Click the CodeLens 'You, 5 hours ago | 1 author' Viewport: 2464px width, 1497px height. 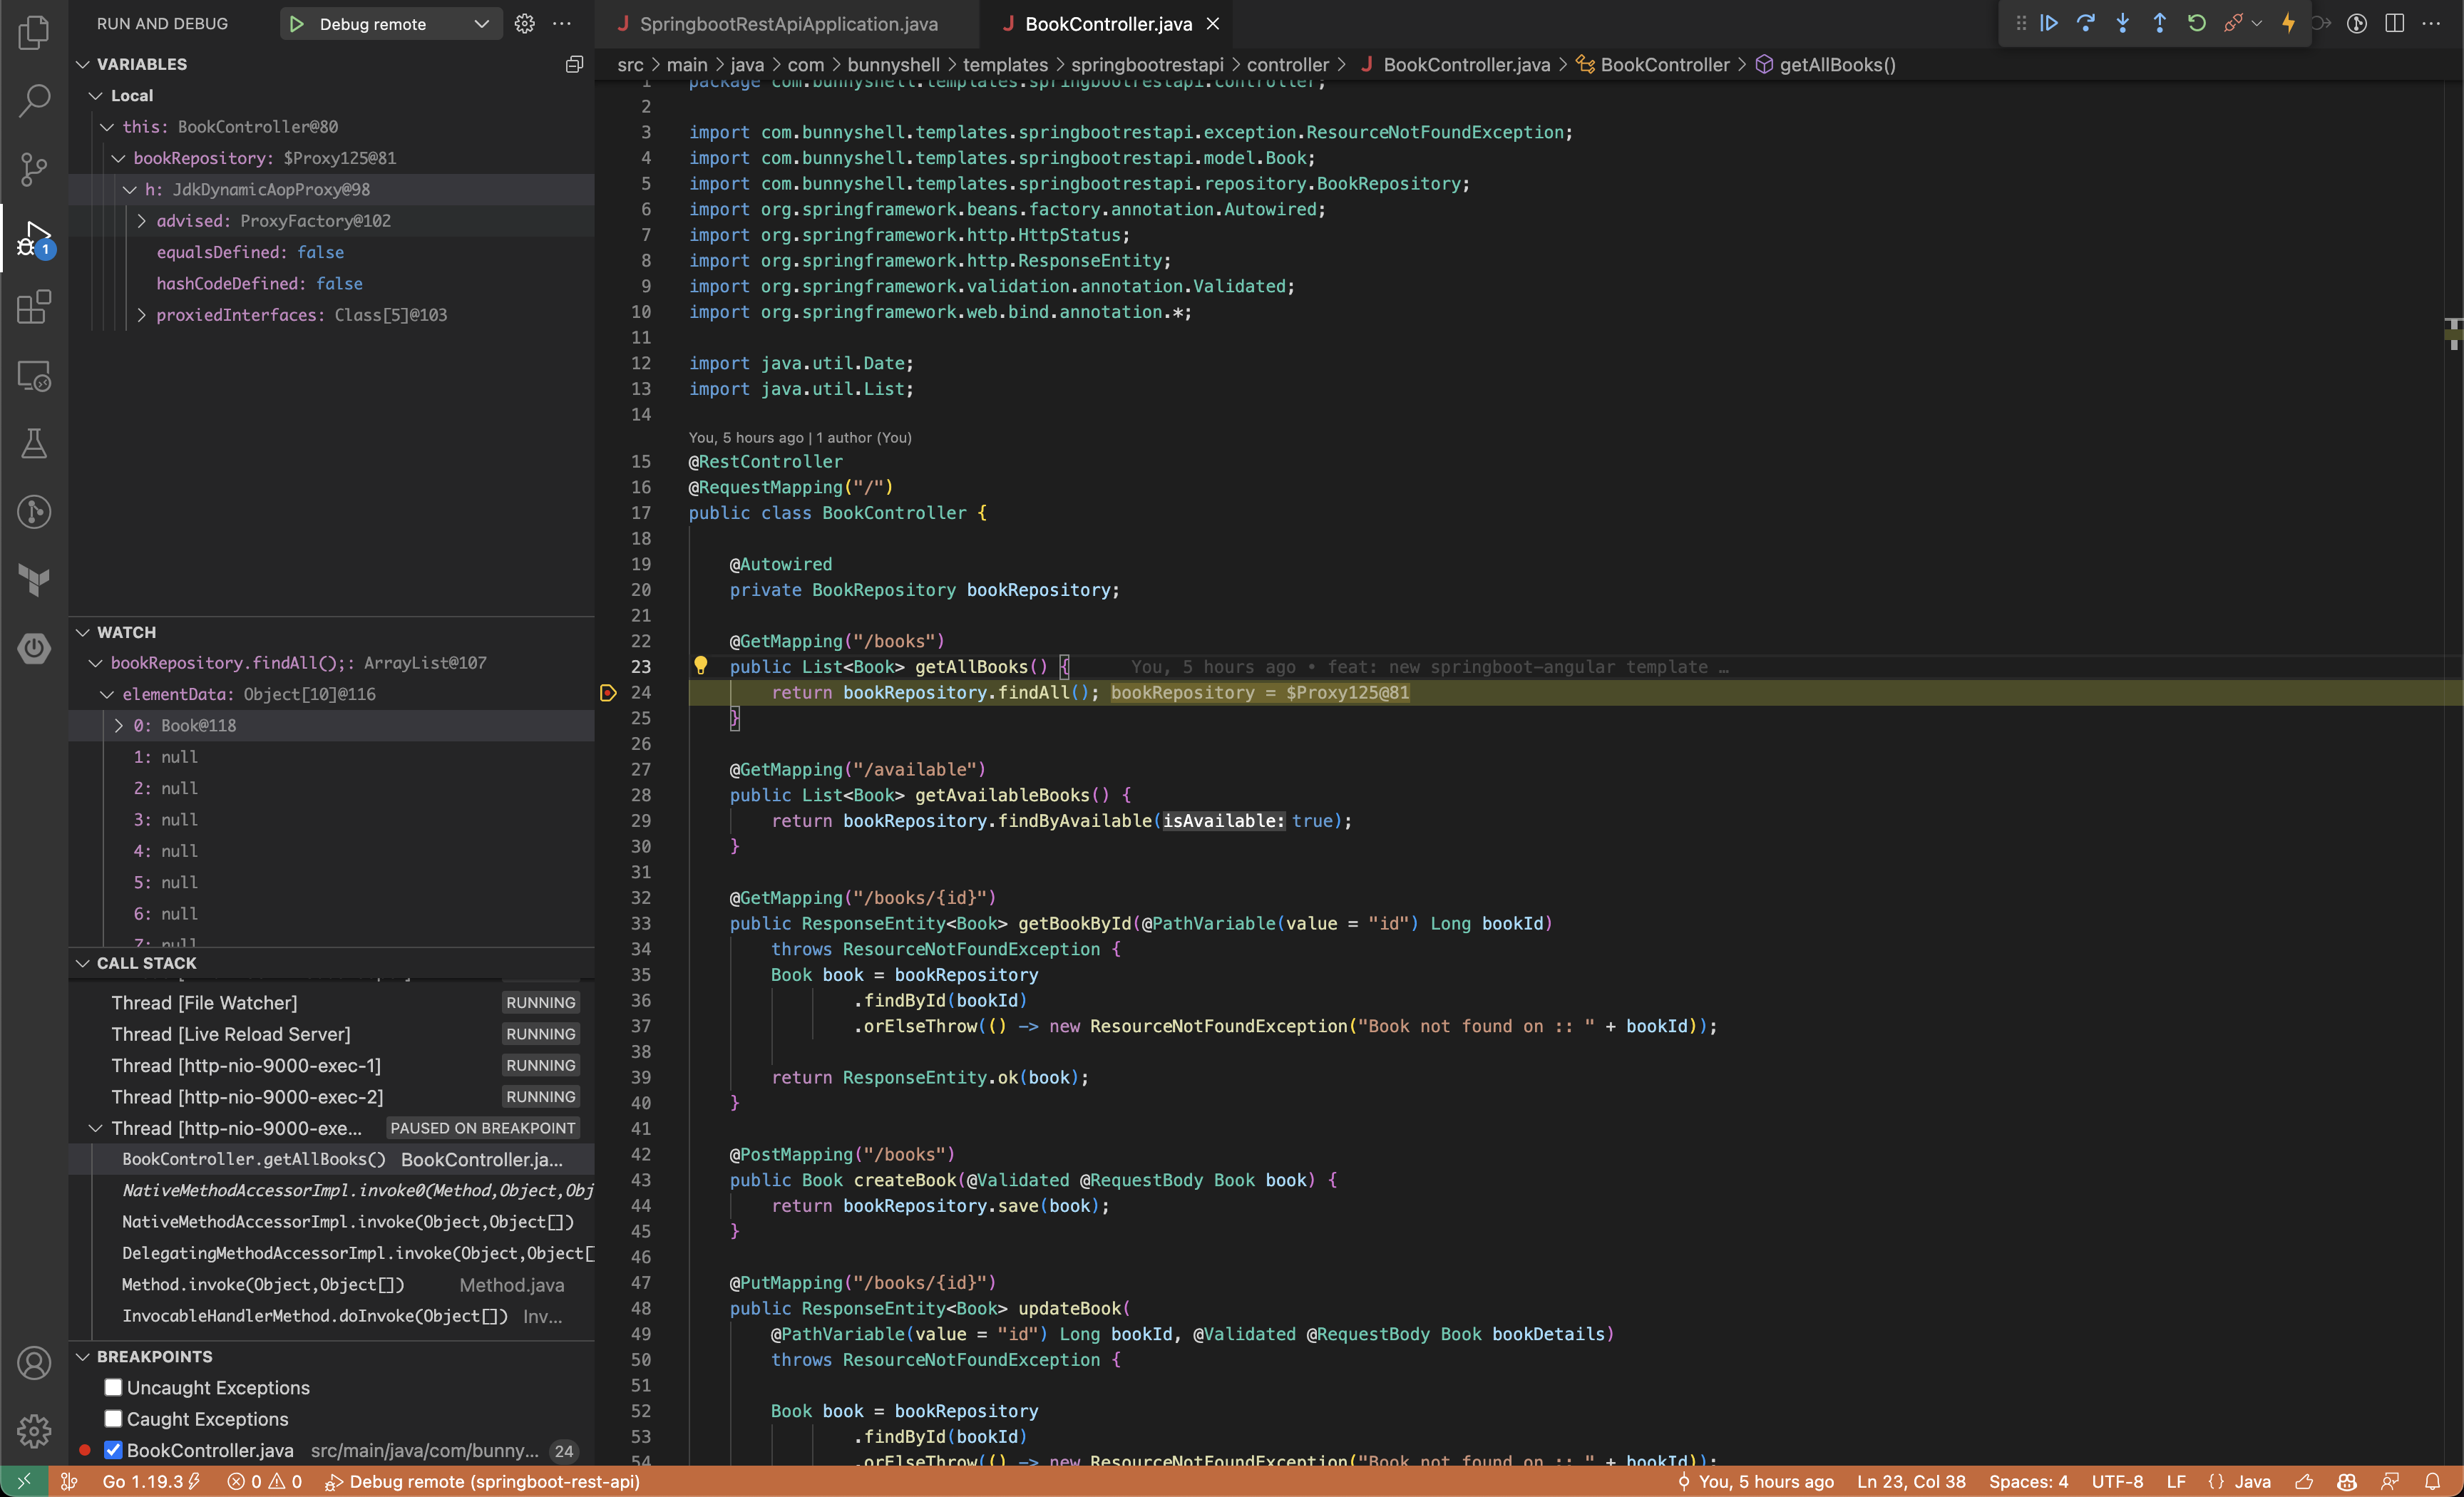[800, 437]
